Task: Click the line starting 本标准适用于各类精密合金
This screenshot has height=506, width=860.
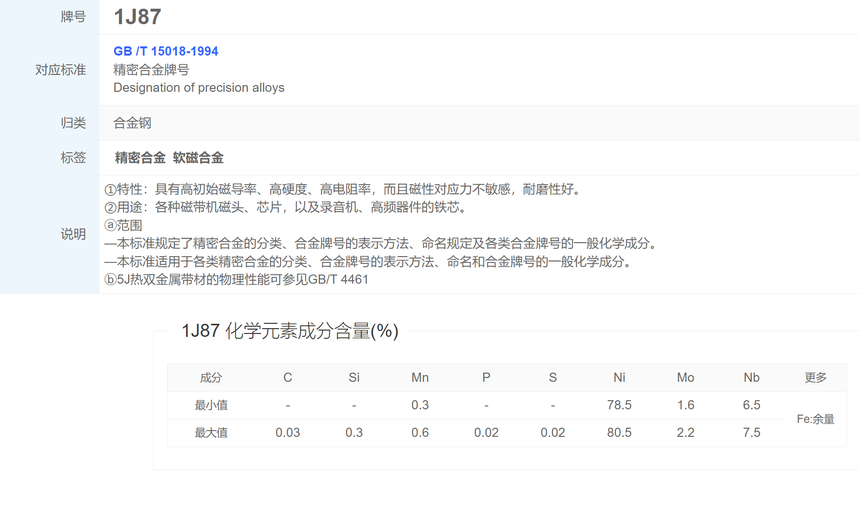Action: click(369, 261)
